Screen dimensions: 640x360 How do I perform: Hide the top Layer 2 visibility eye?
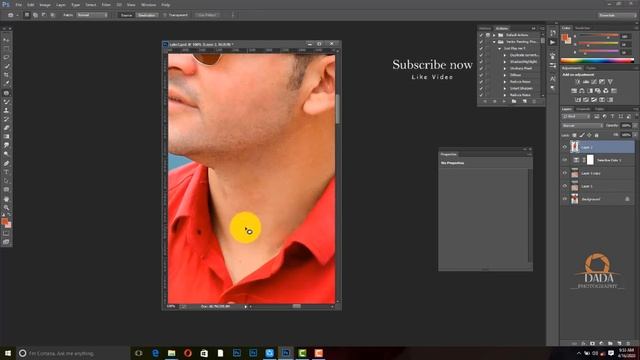pos(565,147)
